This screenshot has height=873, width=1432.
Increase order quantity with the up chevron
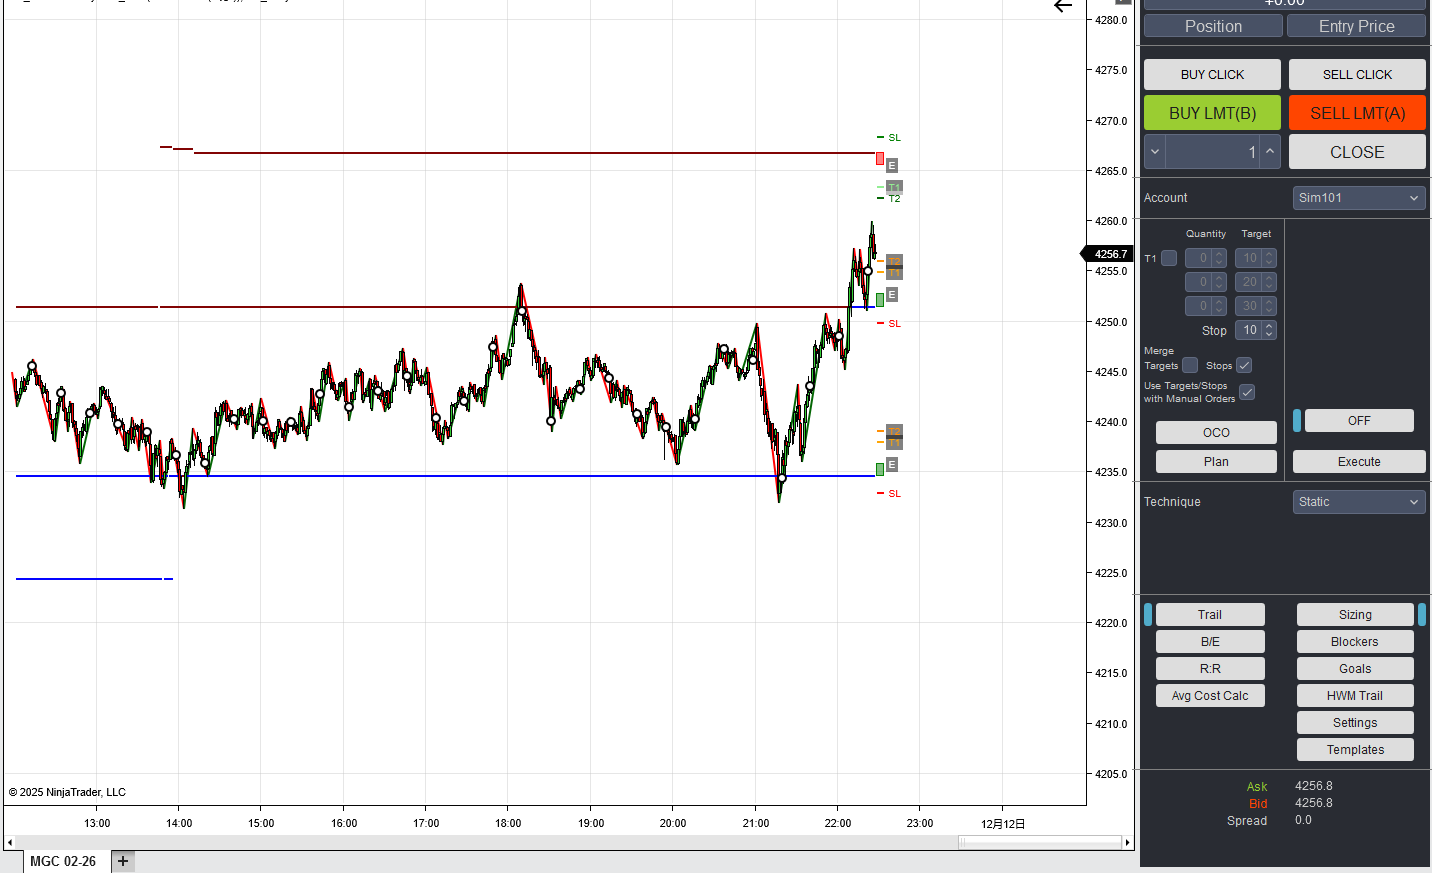[1270, 152]
